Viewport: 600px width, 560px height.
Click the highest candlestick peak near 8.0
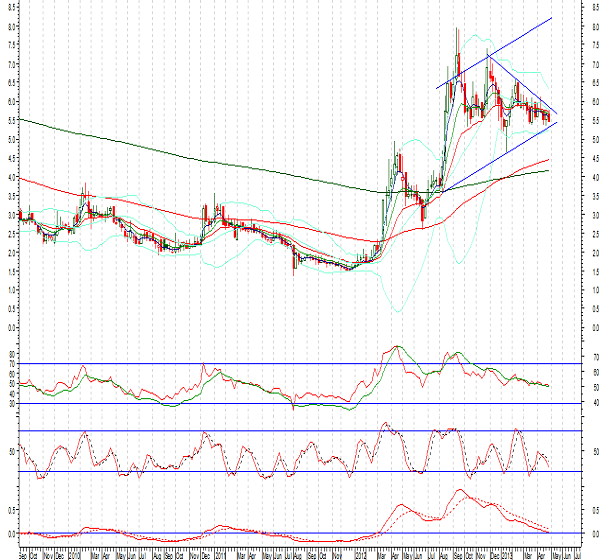click(457, 29)
